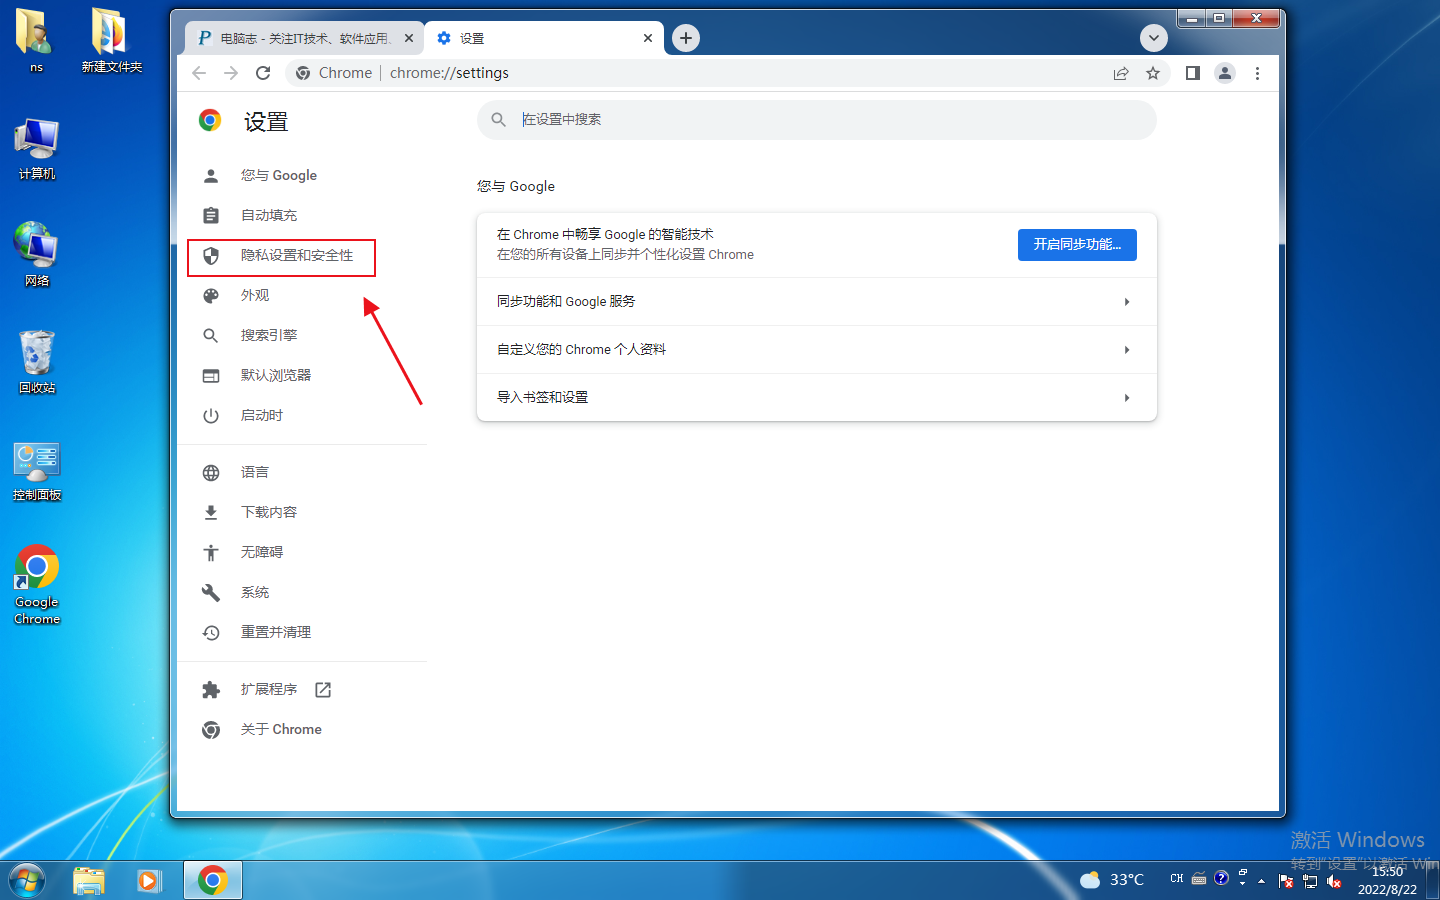The image size is (1440, 900).
Task: Click the external-link icon beside 扩展程序
Action: (x=323, y=690)
